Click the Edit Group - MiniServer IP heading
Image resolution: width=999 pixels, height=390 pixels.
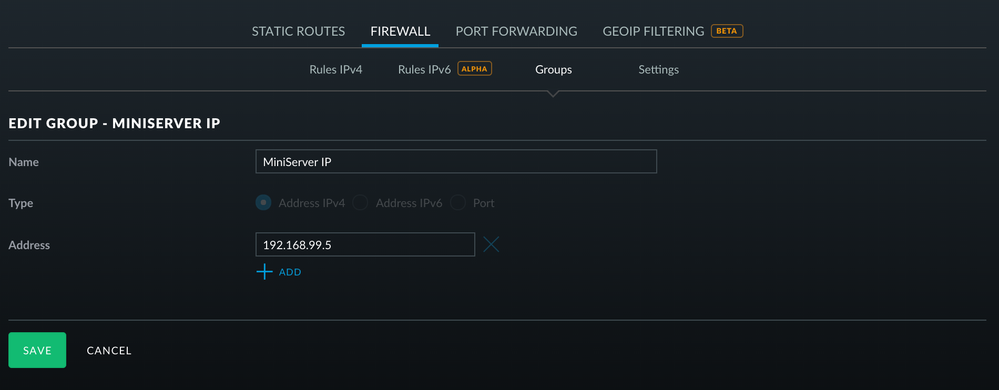click(x=114, y=124)
